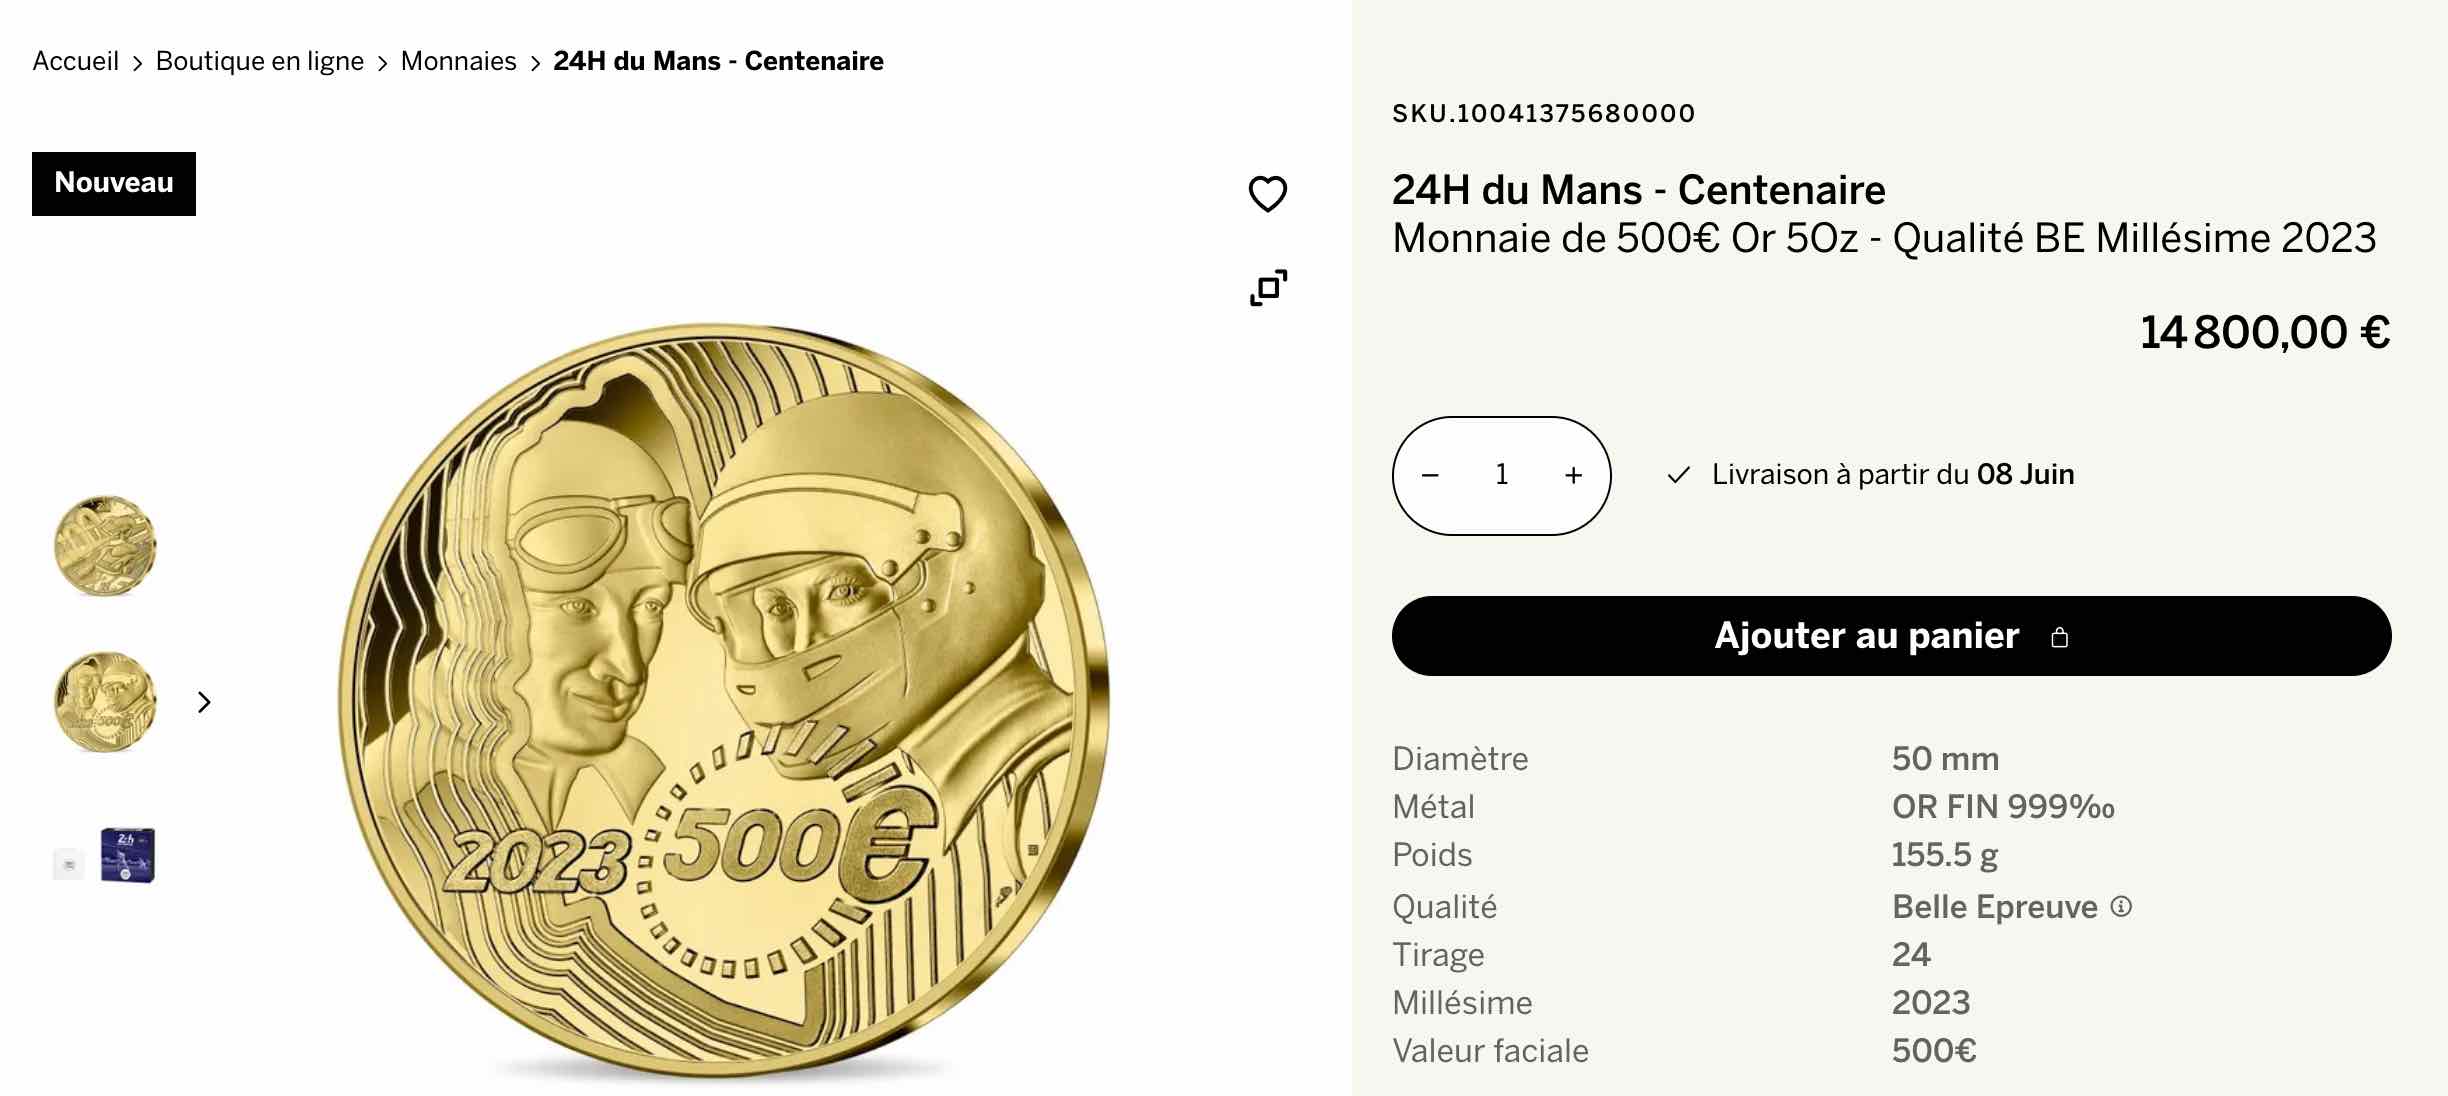Click the Belle Epreuve info icon
Viewport: 2448px width, 1096px height.
pos(2121,906)
